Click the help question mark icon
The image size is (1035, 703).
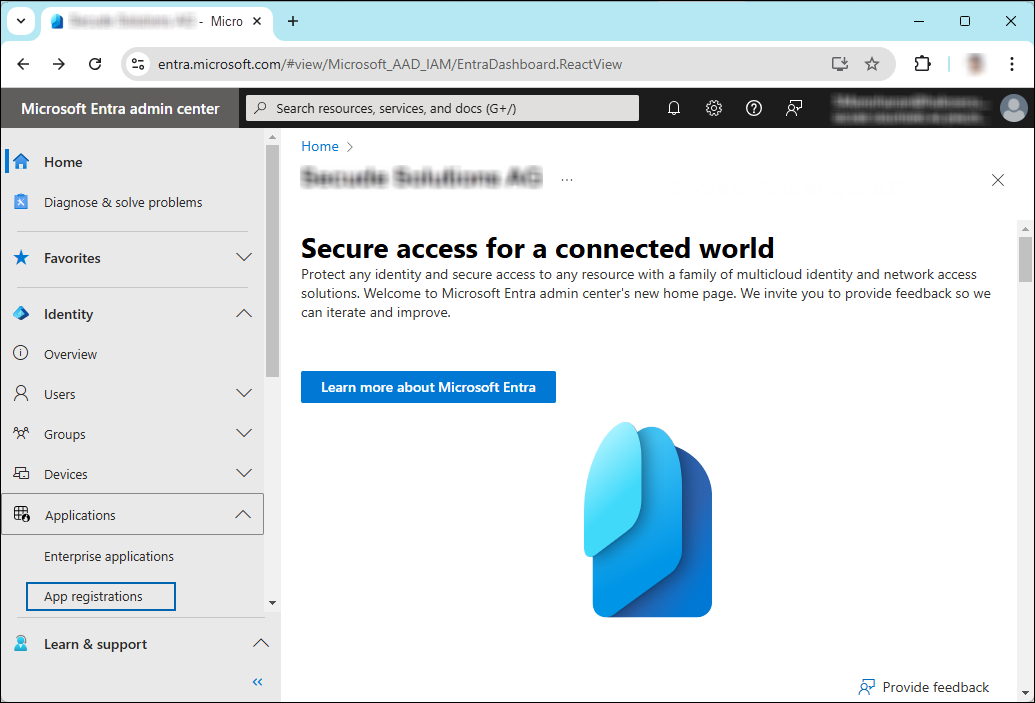(754, 108)
